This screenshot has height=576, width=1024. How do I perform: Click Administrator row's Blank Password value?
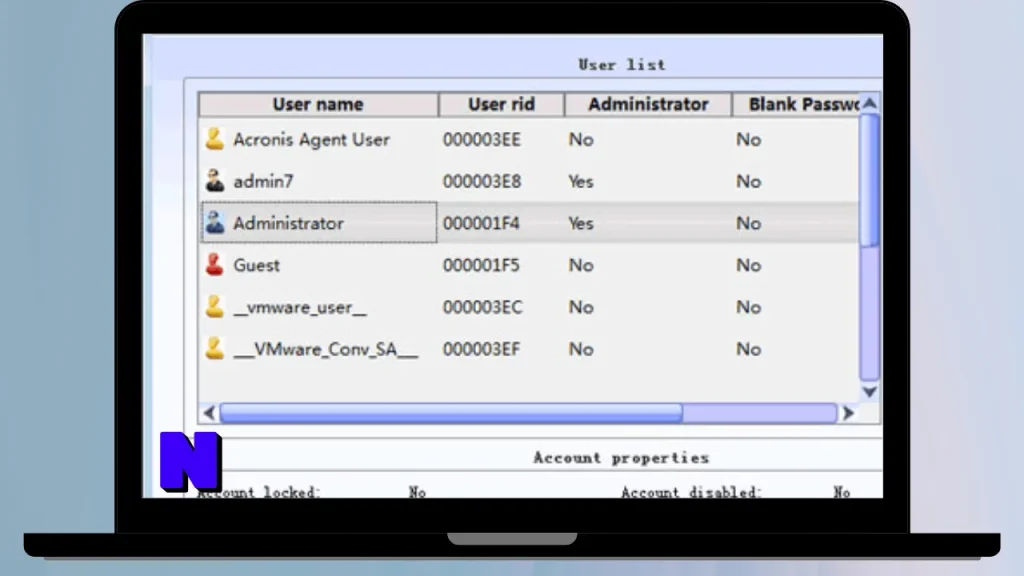[748, 223]
